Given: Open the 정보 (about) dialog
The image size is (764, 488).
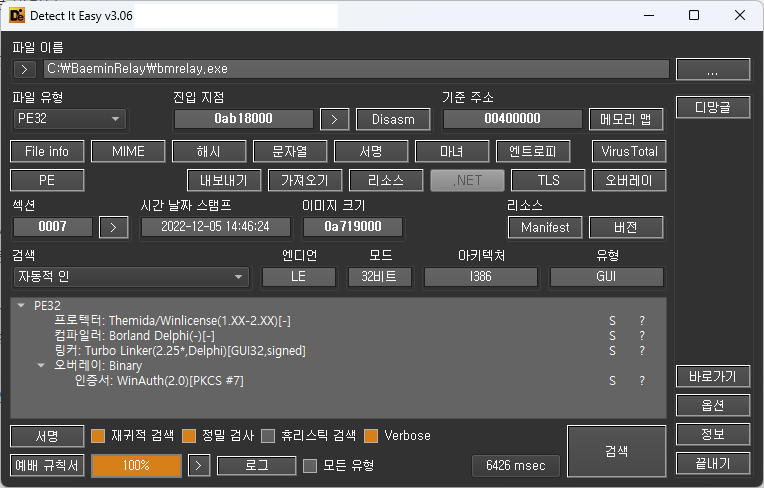Looking at the screenshot, I should tap(713, 434).
